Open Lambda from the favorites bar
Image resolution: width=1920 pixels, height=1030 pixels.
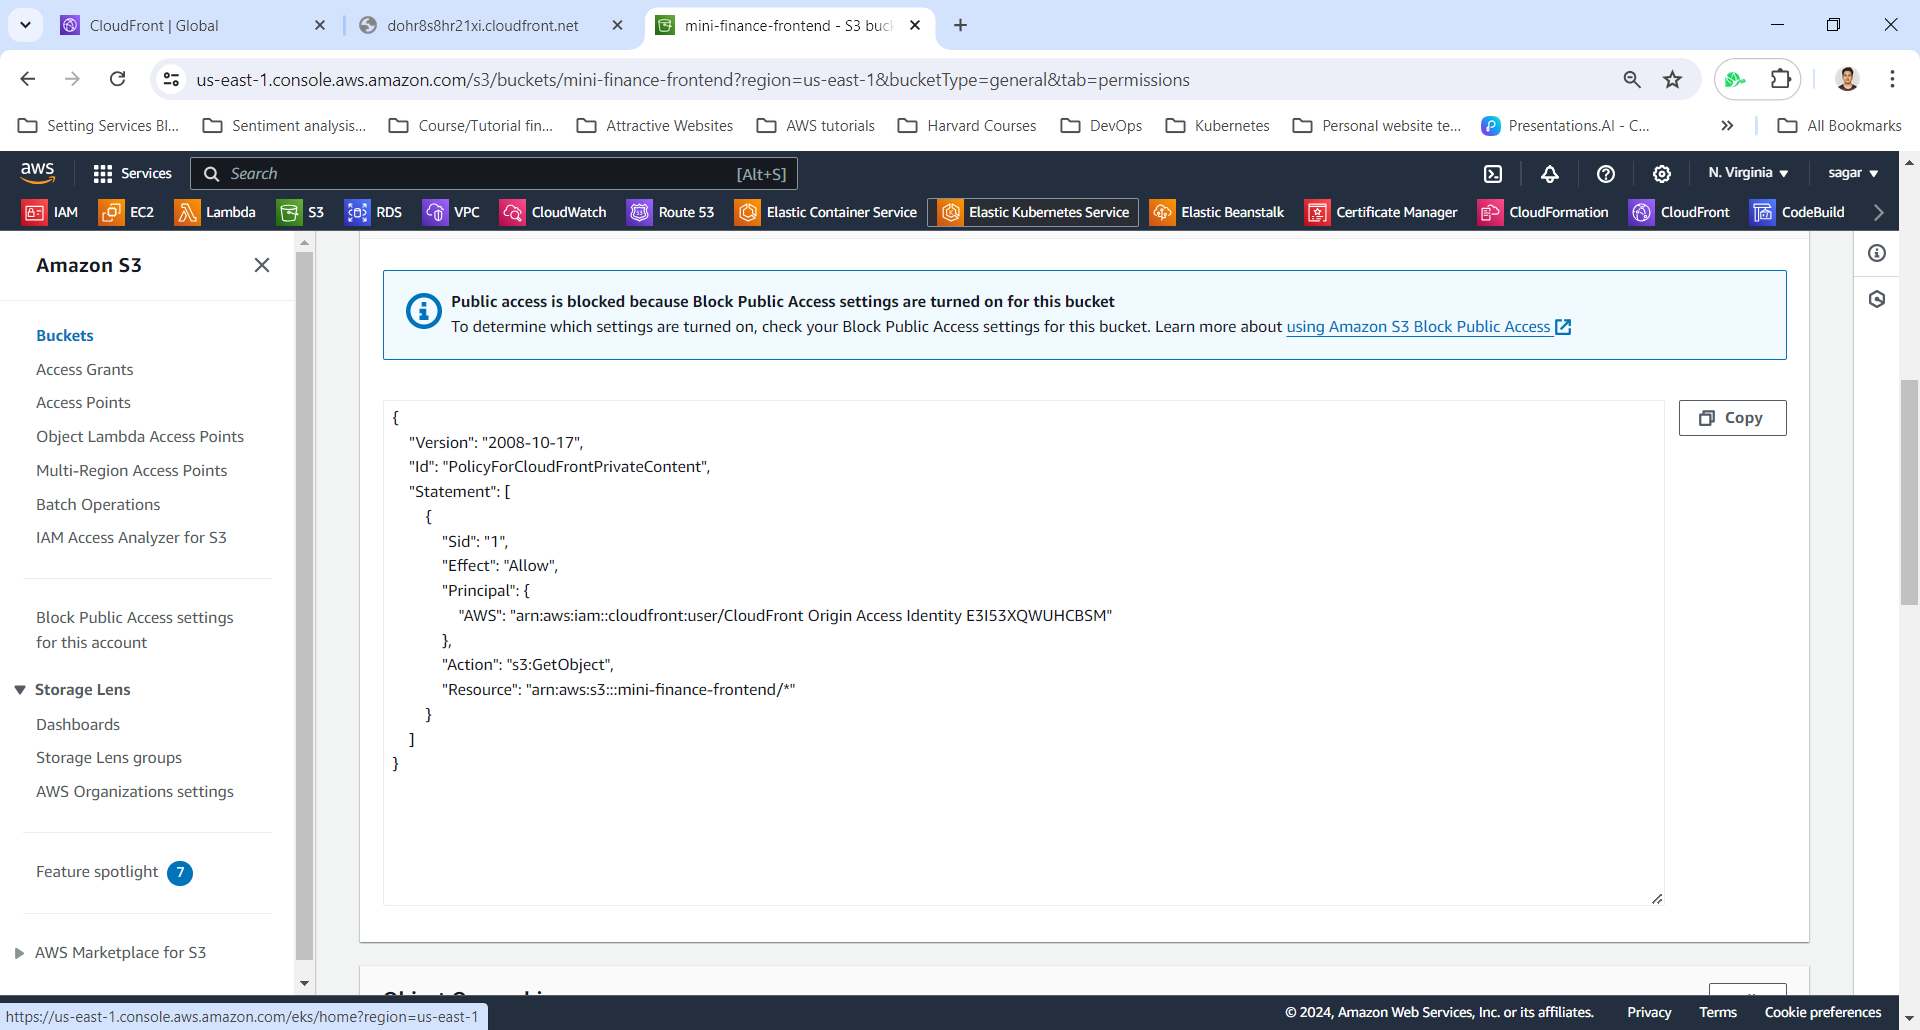coord(215,212)
